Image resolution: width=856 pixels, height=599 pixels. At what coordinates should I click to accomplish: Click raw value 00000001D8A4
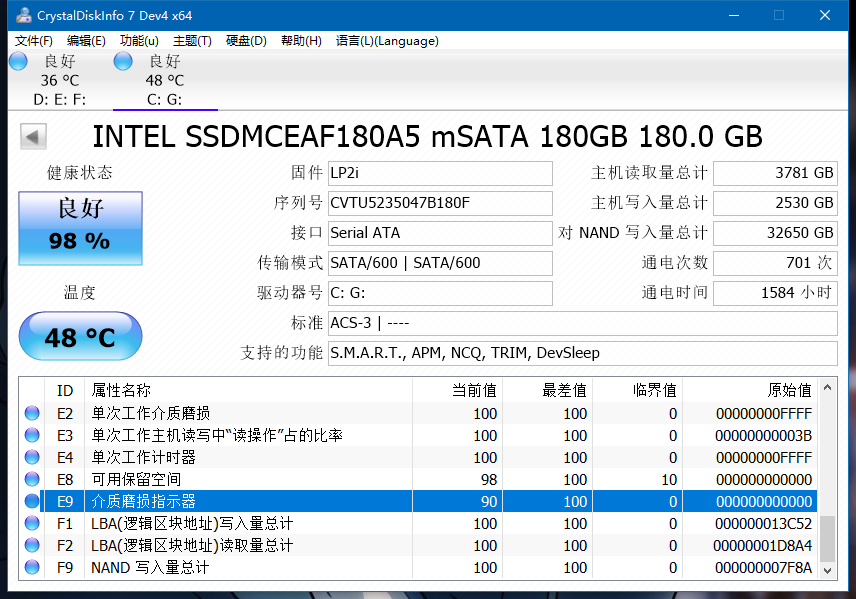762,545
